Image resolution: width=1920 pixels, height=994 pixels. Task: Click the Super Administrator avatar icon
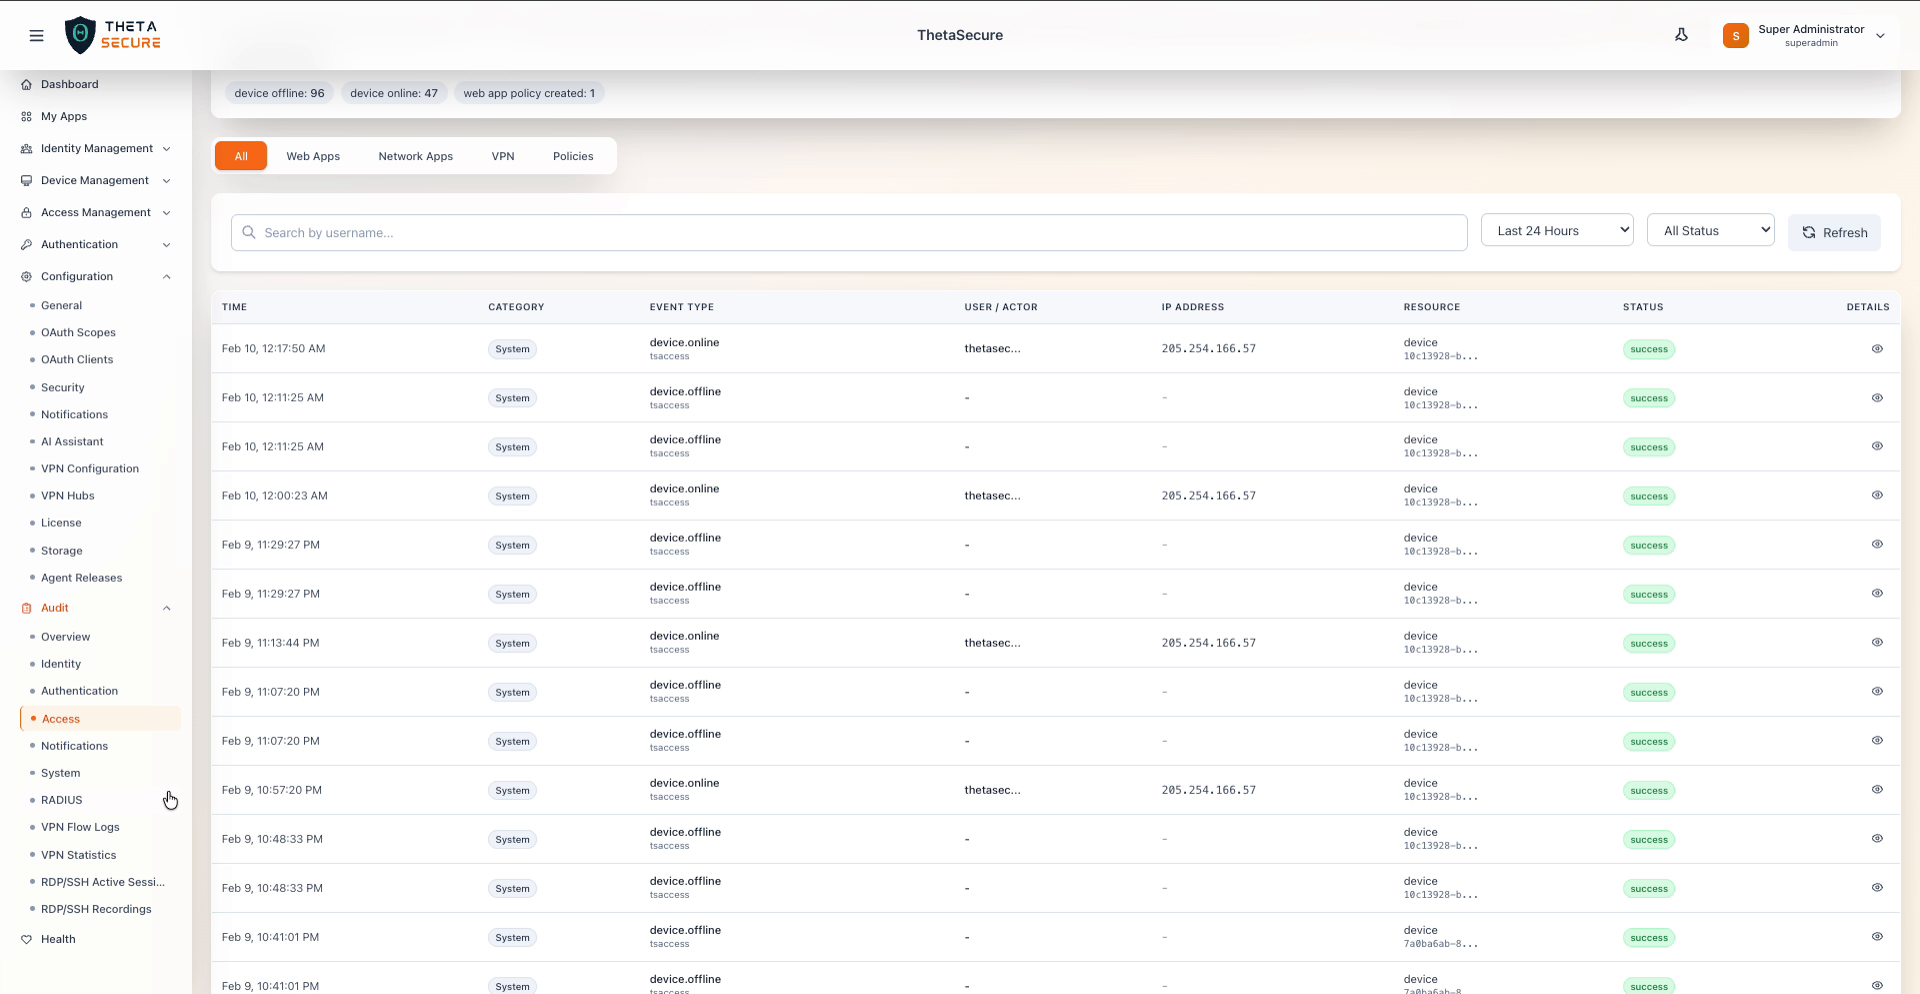pos(1736,35)
